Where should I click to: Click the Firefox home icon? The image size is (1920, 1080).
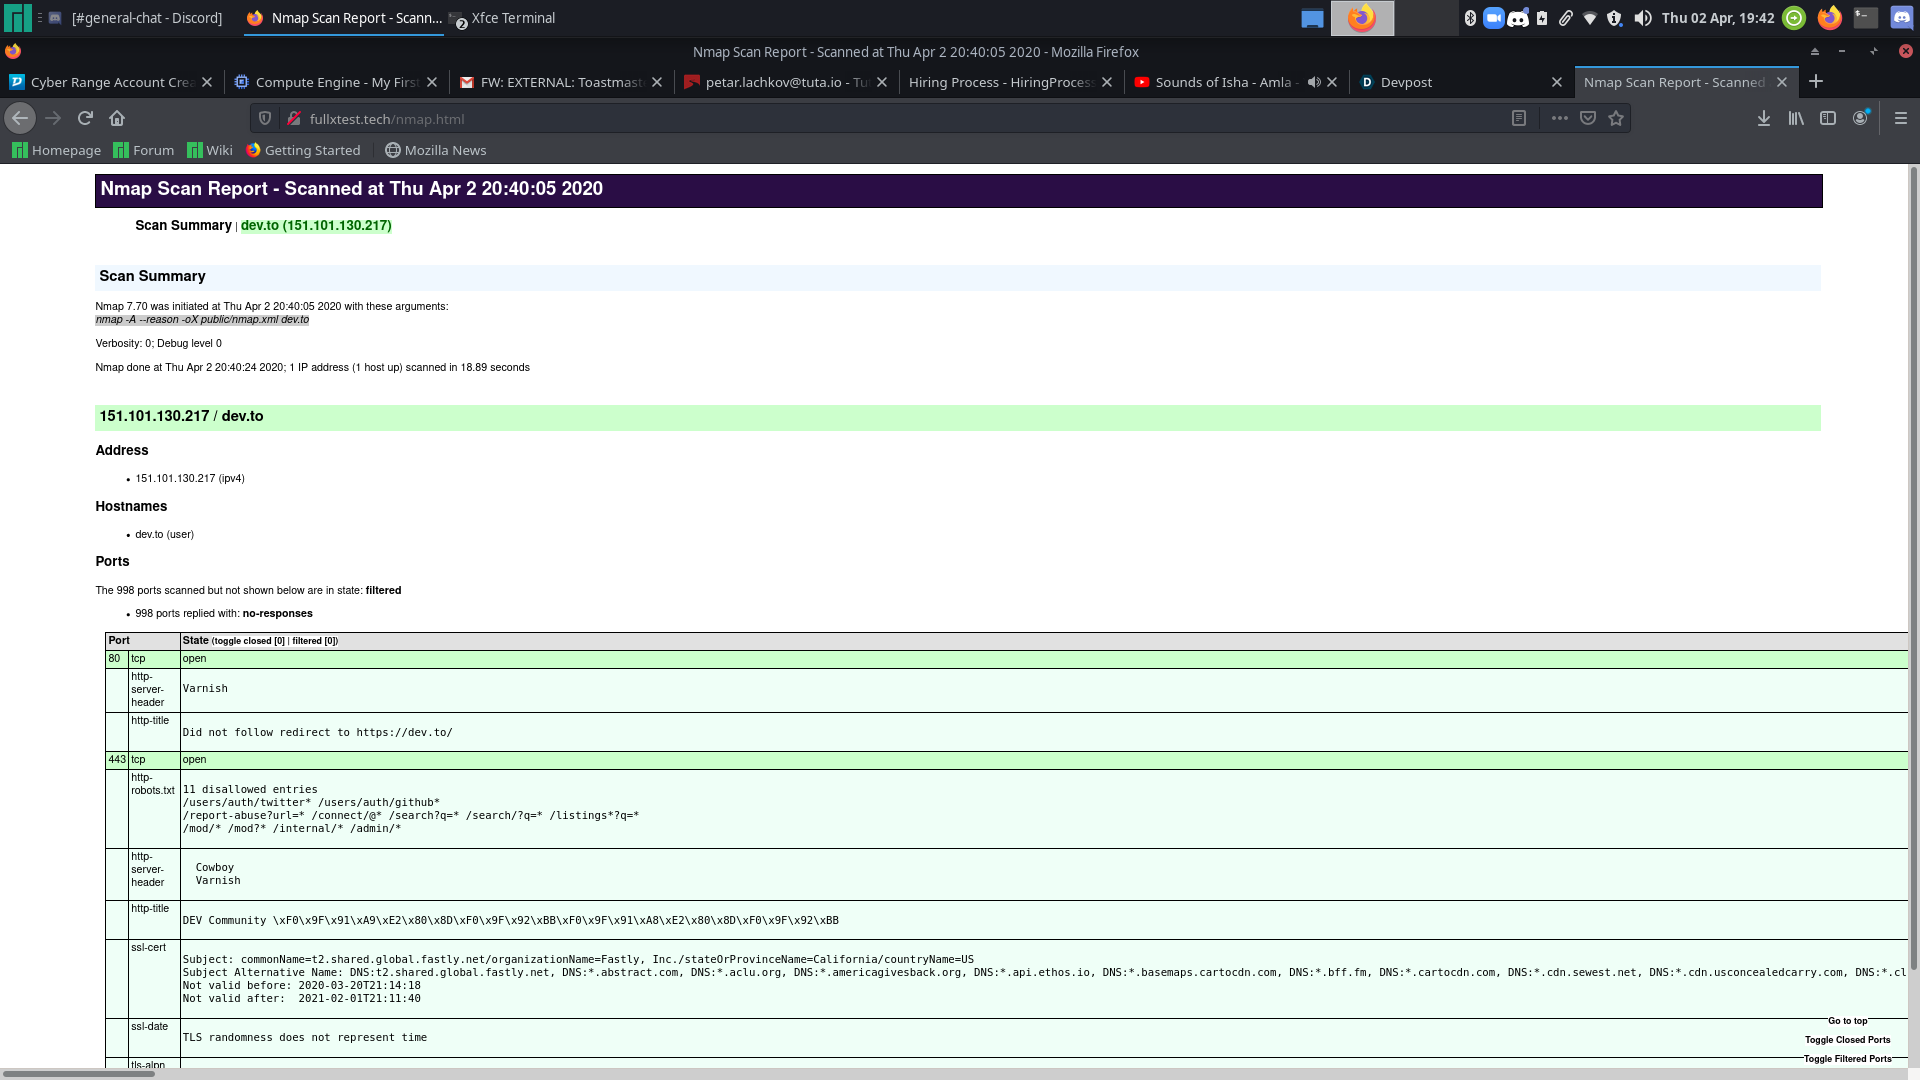tap(117, 118)
